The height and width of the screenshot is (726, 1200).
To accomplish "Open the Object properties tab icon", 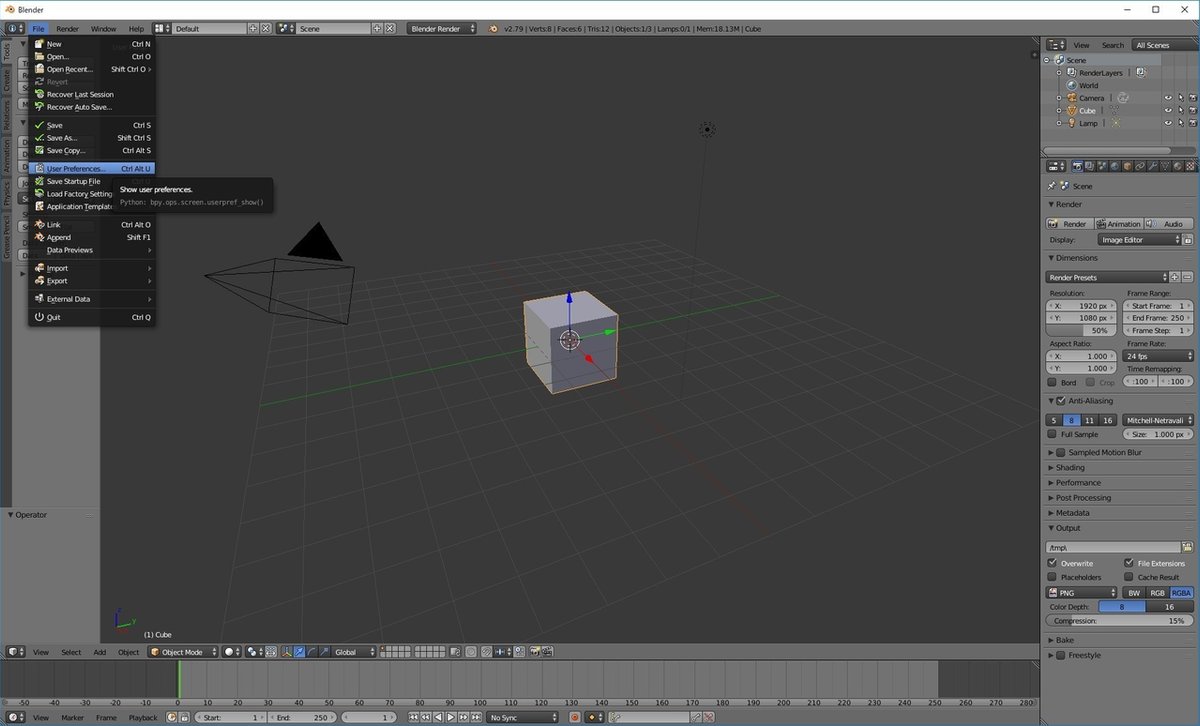I will pyautogui.click(x=1127, y=166).
